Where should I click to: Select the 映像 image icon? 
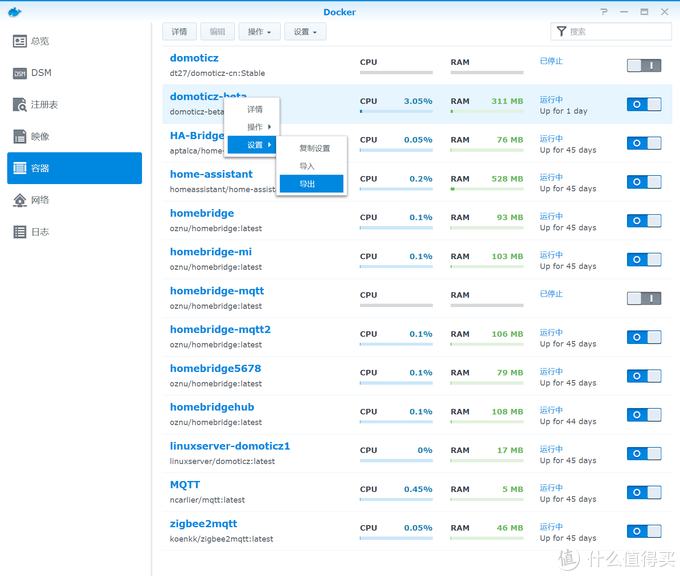(20, 136)
